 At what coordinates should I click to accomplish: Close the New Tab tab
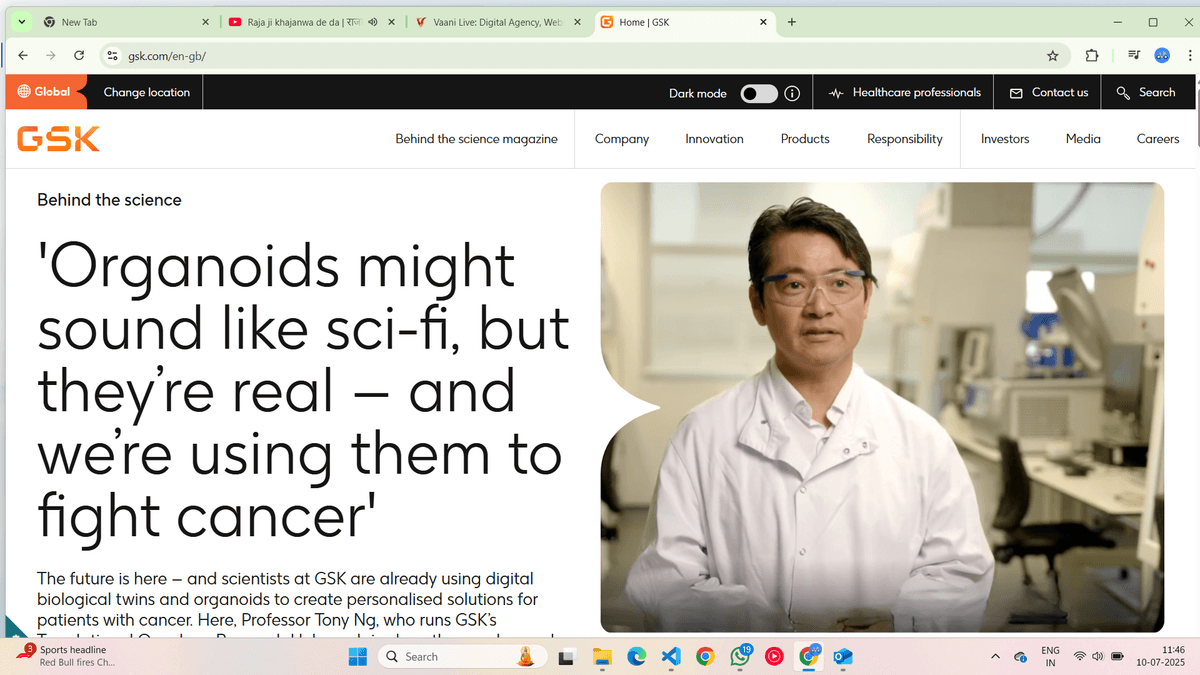coord(205,22)
